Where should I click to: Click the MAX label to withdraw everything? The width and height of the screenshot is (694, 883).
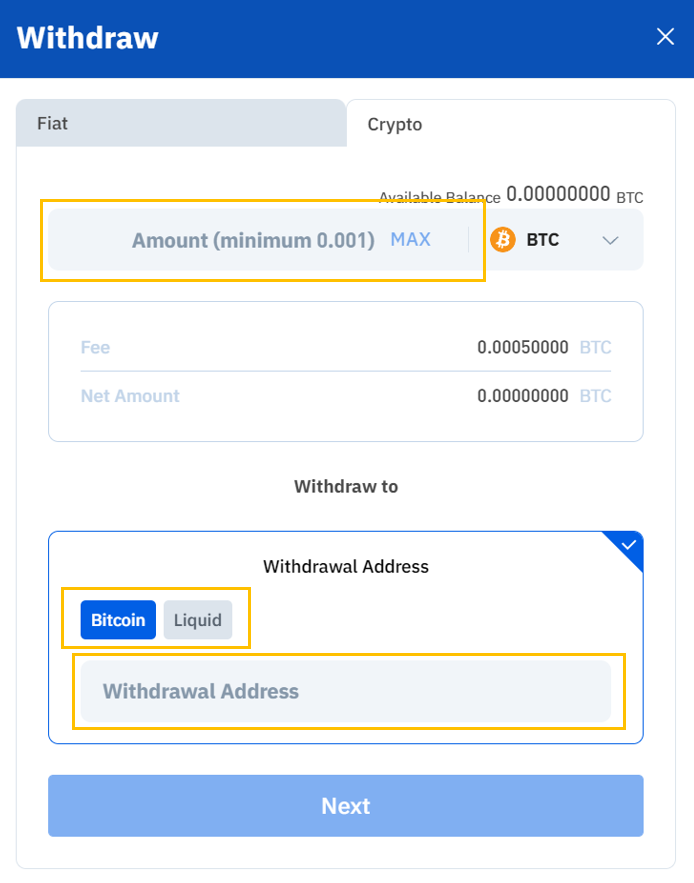(410, 239)
